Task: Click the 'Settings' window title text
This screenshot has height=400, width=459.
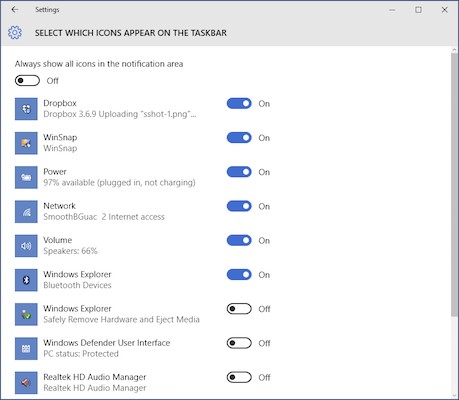Action: pyautogui.click(x=47, y=10)
